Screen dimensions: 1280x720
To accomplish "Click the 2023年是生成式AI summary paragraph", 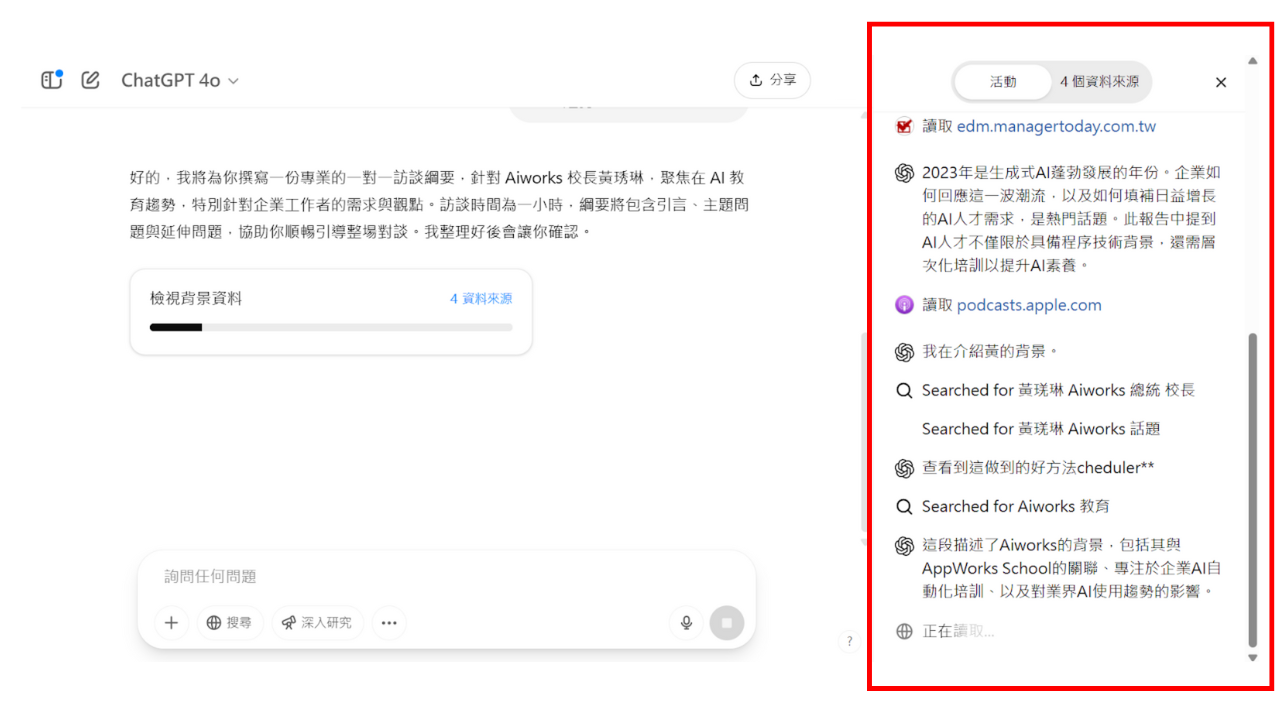I will click(x=1071, y=218).
